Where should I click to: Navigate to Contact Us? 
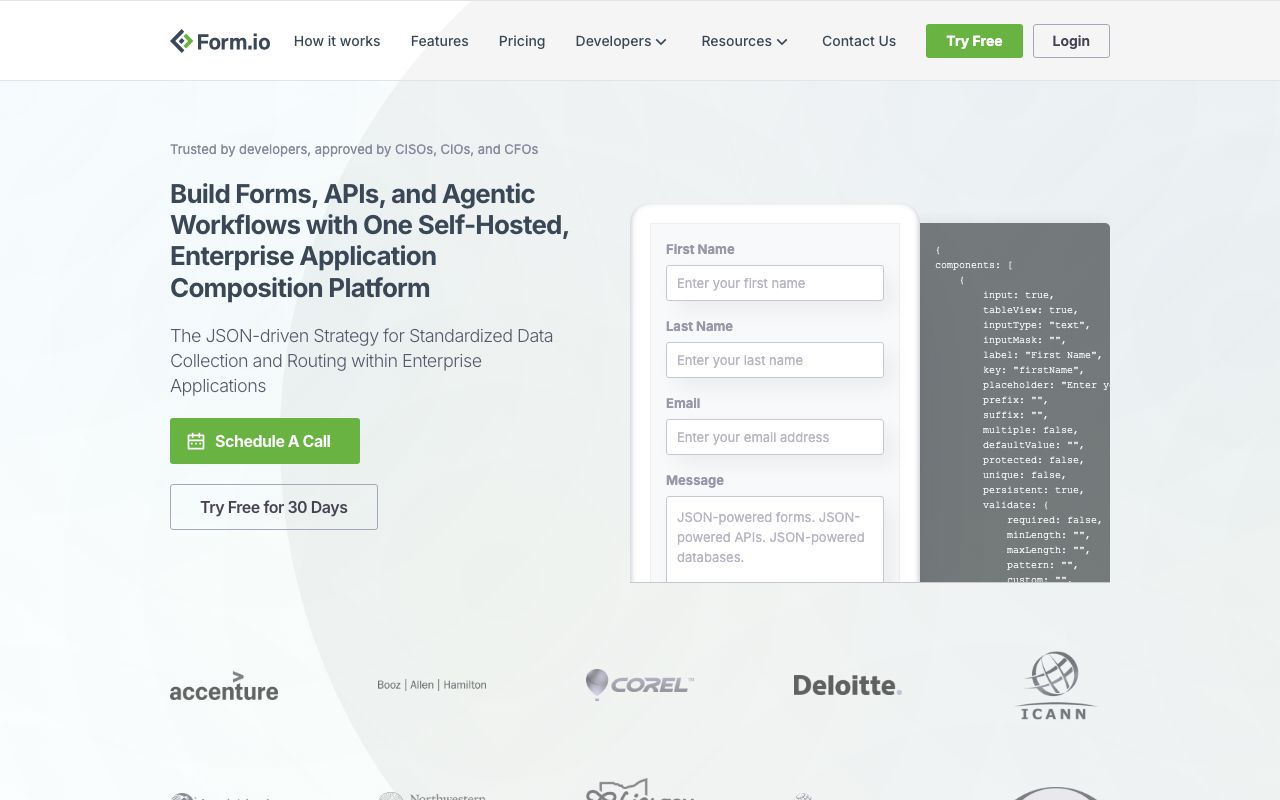coord(859,41)
